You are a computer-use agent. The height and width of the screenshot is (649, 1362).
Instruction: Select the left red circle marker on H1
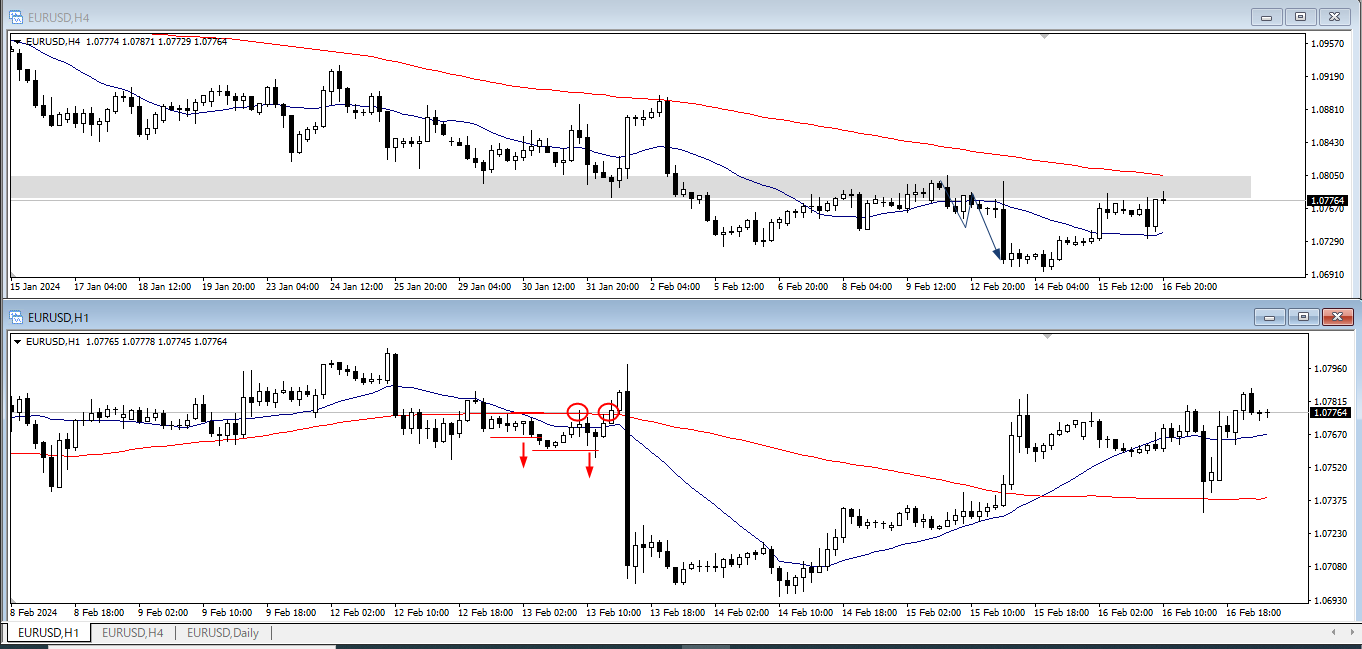click(x=577, y=412)
